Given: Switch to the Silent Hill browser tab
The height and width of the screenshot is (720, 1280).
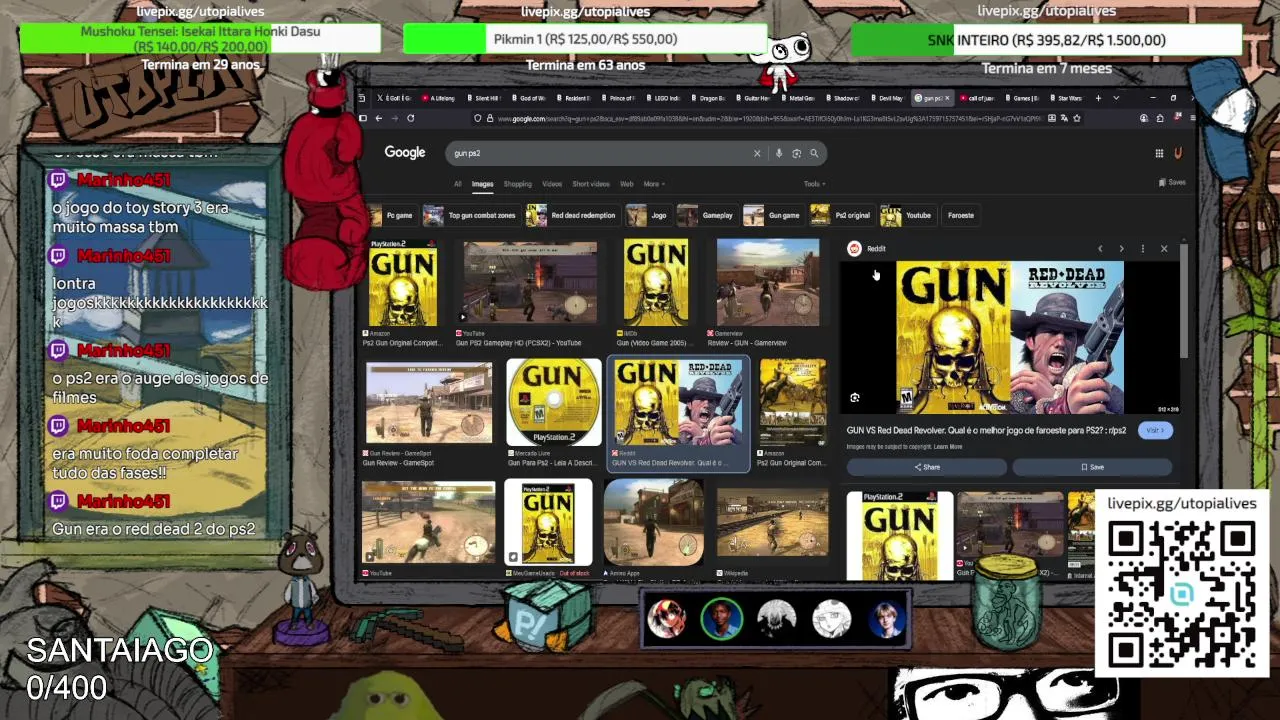Looking at the screenshot, I should 486,98.
